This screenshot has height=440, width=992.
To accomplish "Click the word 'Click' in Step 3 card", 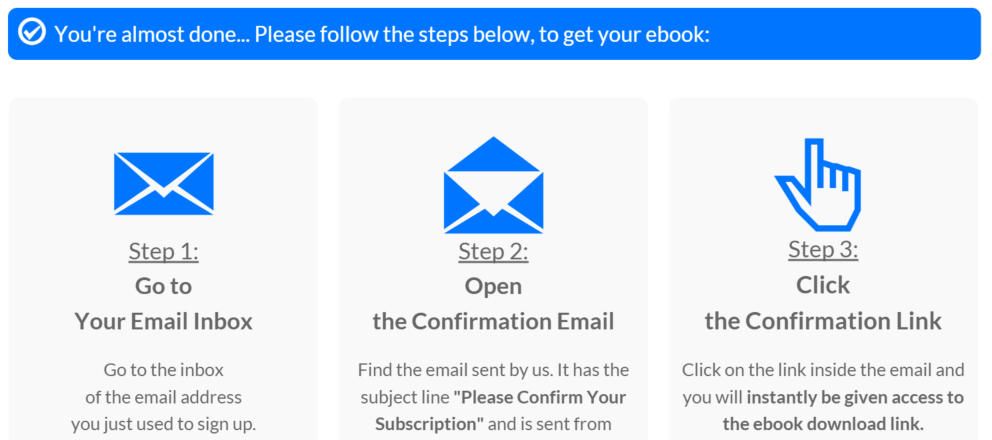I will [x=823, y=286].
